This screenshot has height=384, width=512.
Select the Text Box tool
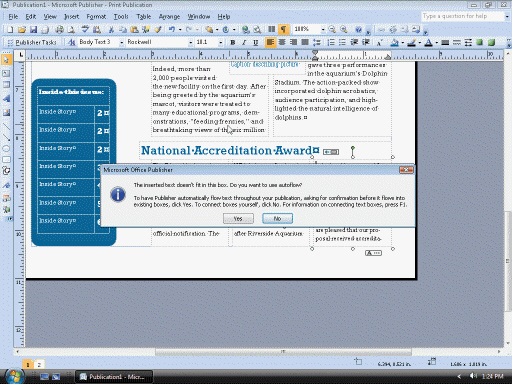6,73
